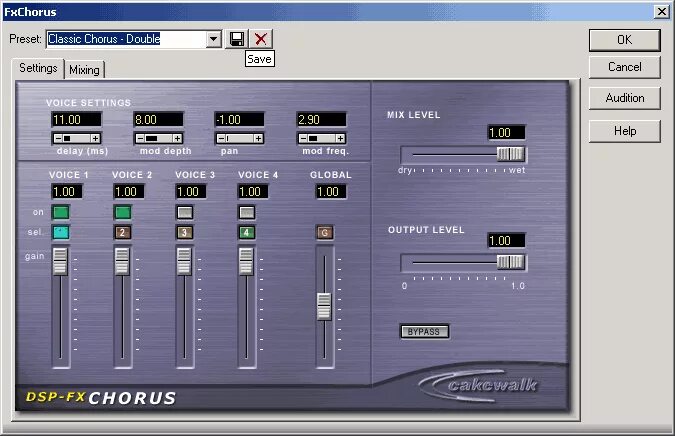Click the mod freq. value 2.90
The image size is (675, 436).
322,120
